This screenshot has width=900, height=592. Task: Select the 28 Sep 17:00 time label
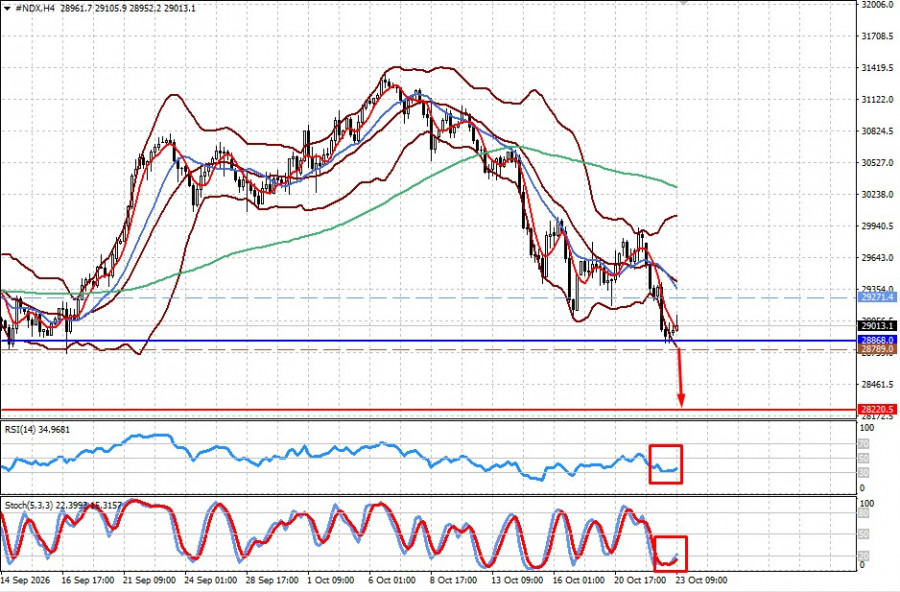[x=272, y=580]
